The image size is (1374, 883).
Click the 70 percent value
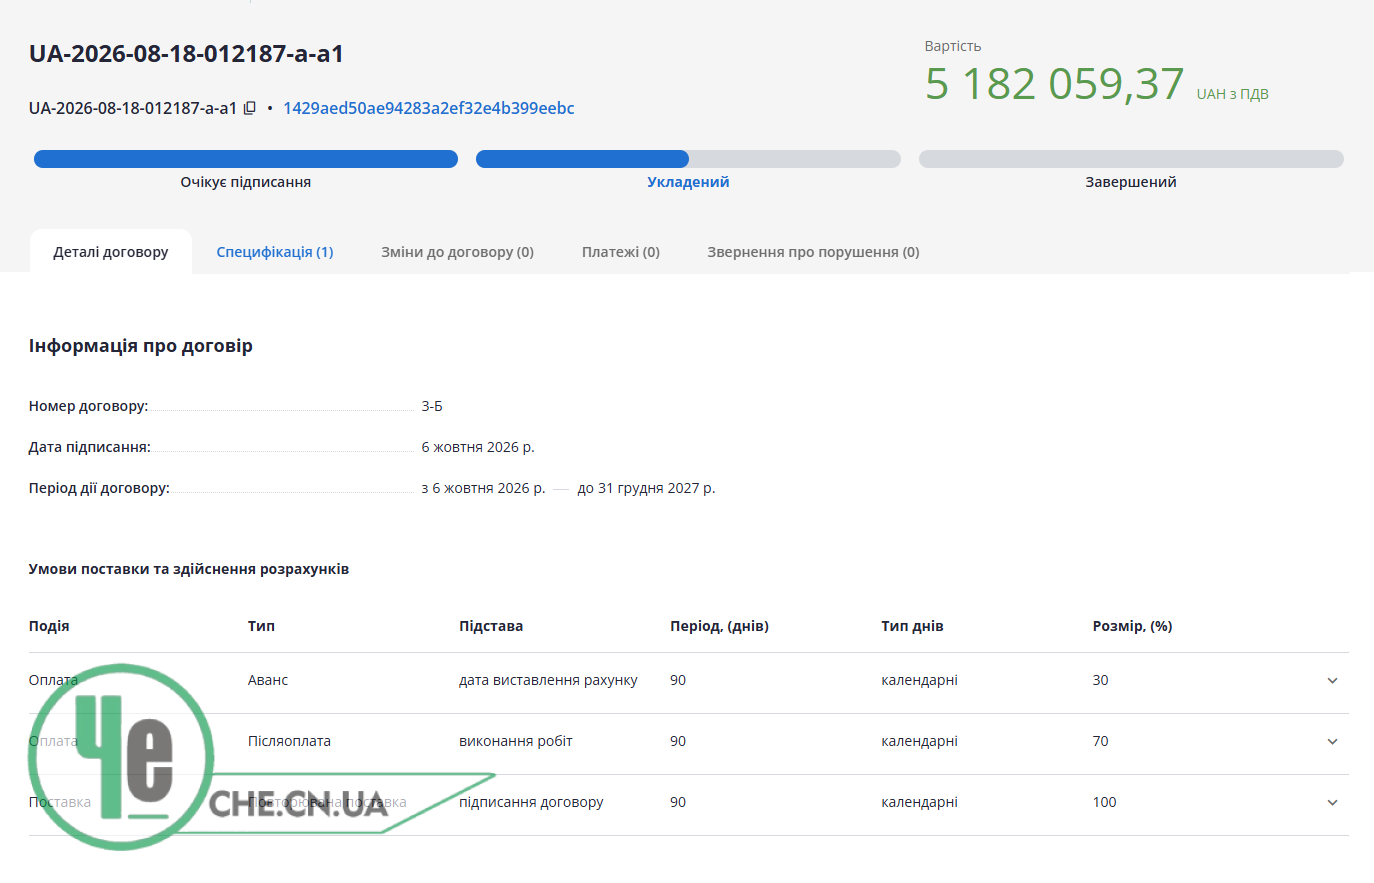point(1100,741)
